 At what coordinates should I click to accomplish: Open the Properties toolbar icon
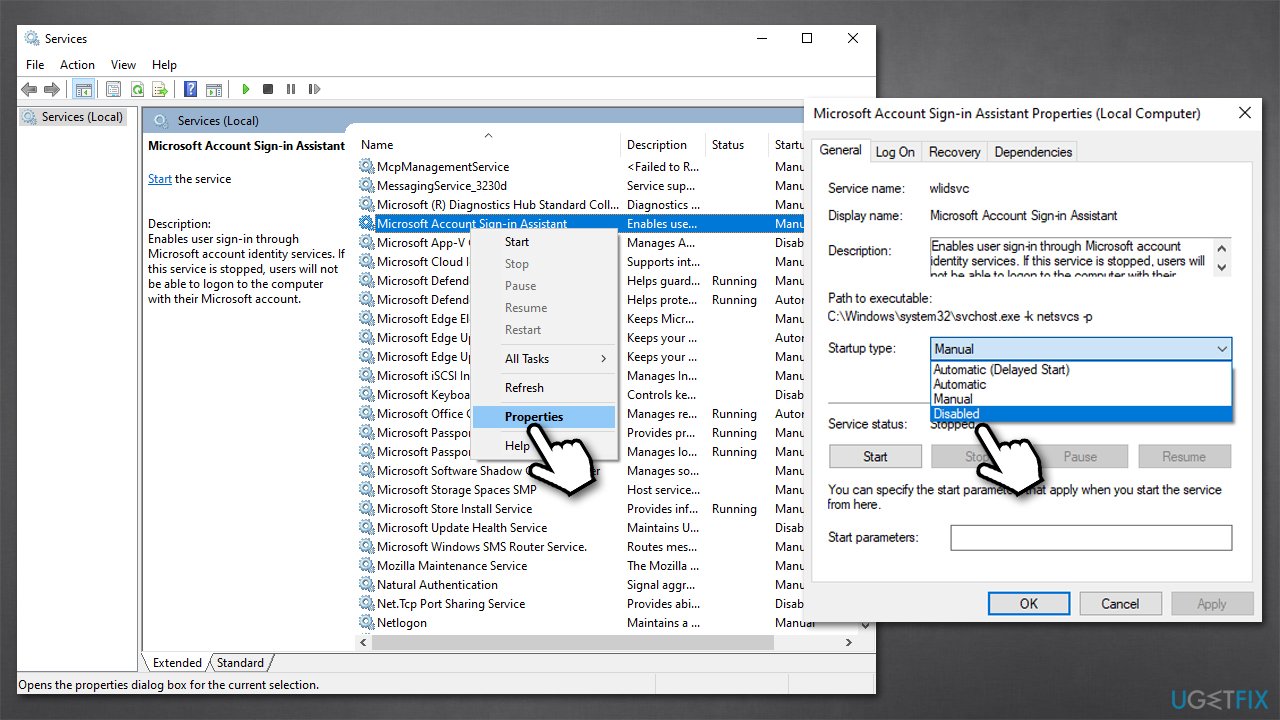point(113,89)
